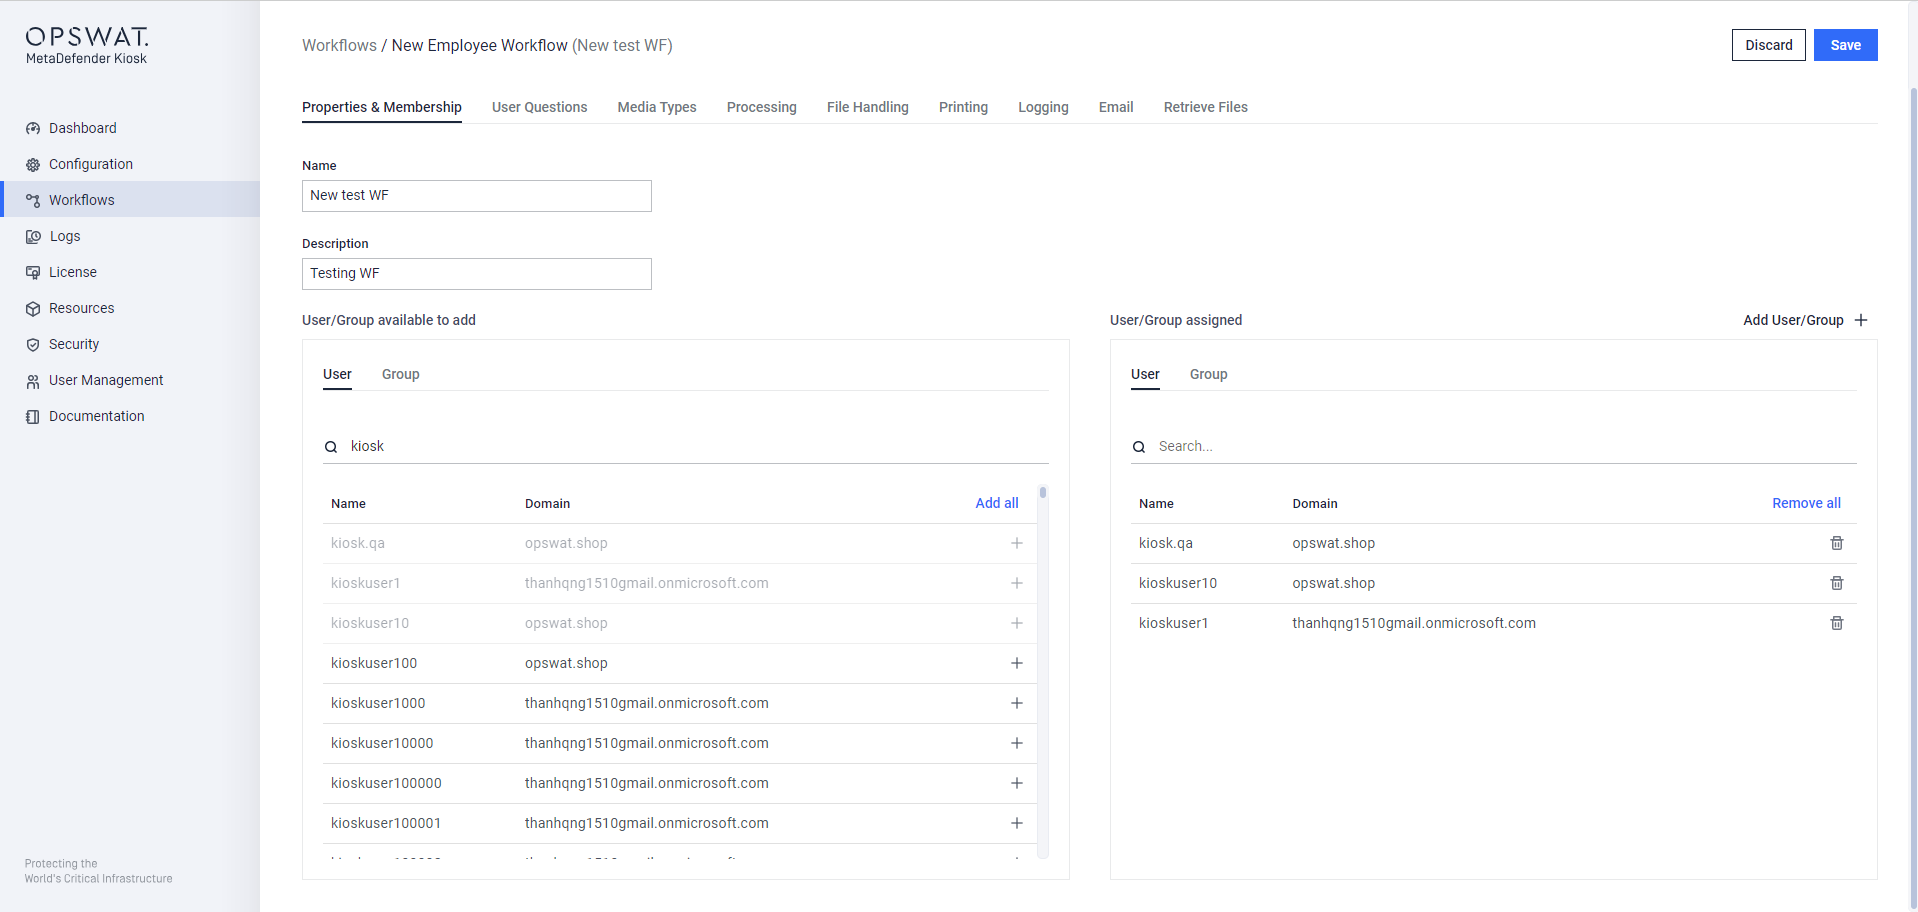
Task: Add kioskuser1000 with its plus icon
Action: click(x=1017, y=703)
